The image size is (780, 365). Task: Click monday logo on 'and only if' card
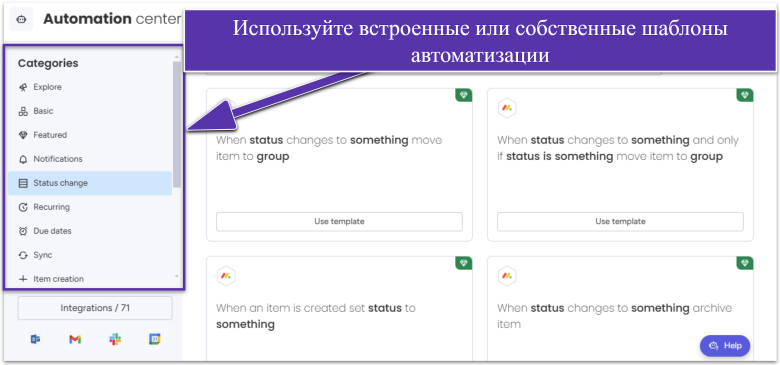click(x=507, y=108)
